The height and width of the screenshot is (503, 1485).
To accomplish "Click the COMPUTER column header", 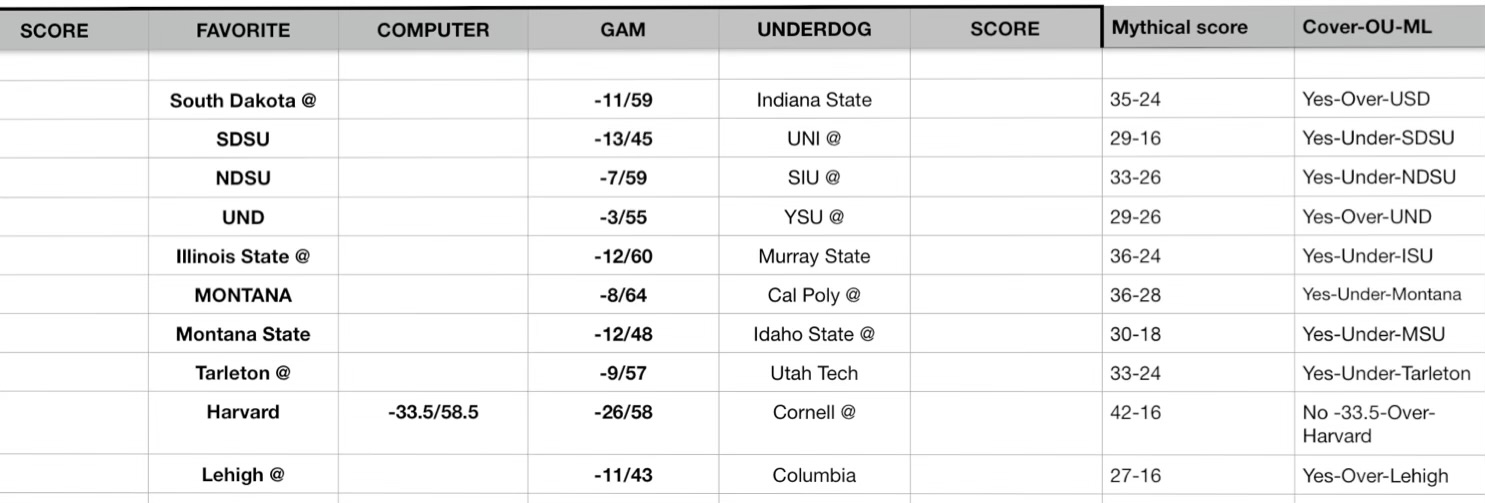I will click(x=433, y=30).
